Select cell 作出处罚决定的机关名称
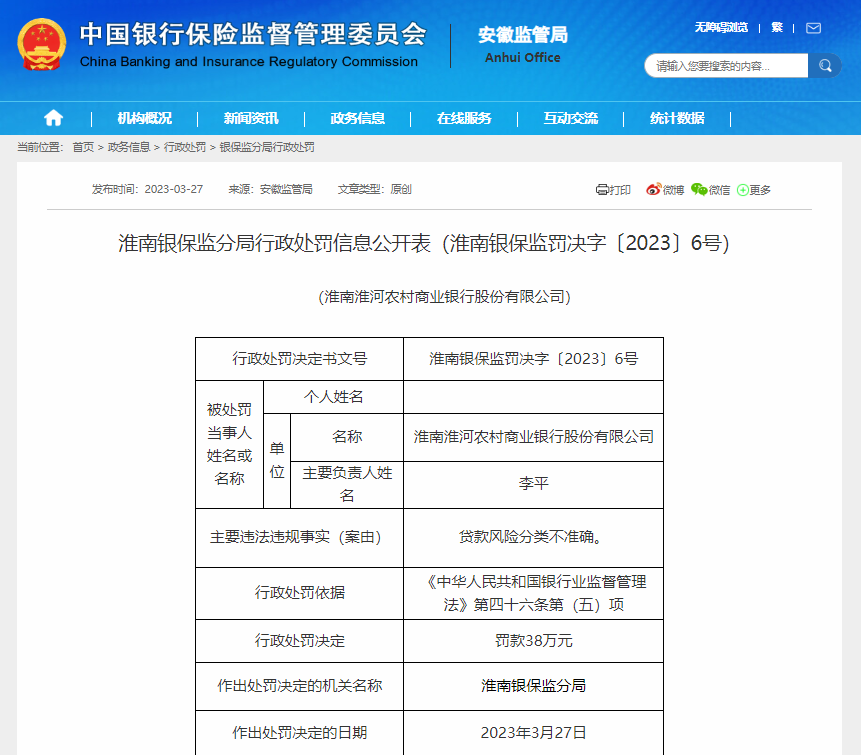Screen dimensions: 861x755 (299, 686)
